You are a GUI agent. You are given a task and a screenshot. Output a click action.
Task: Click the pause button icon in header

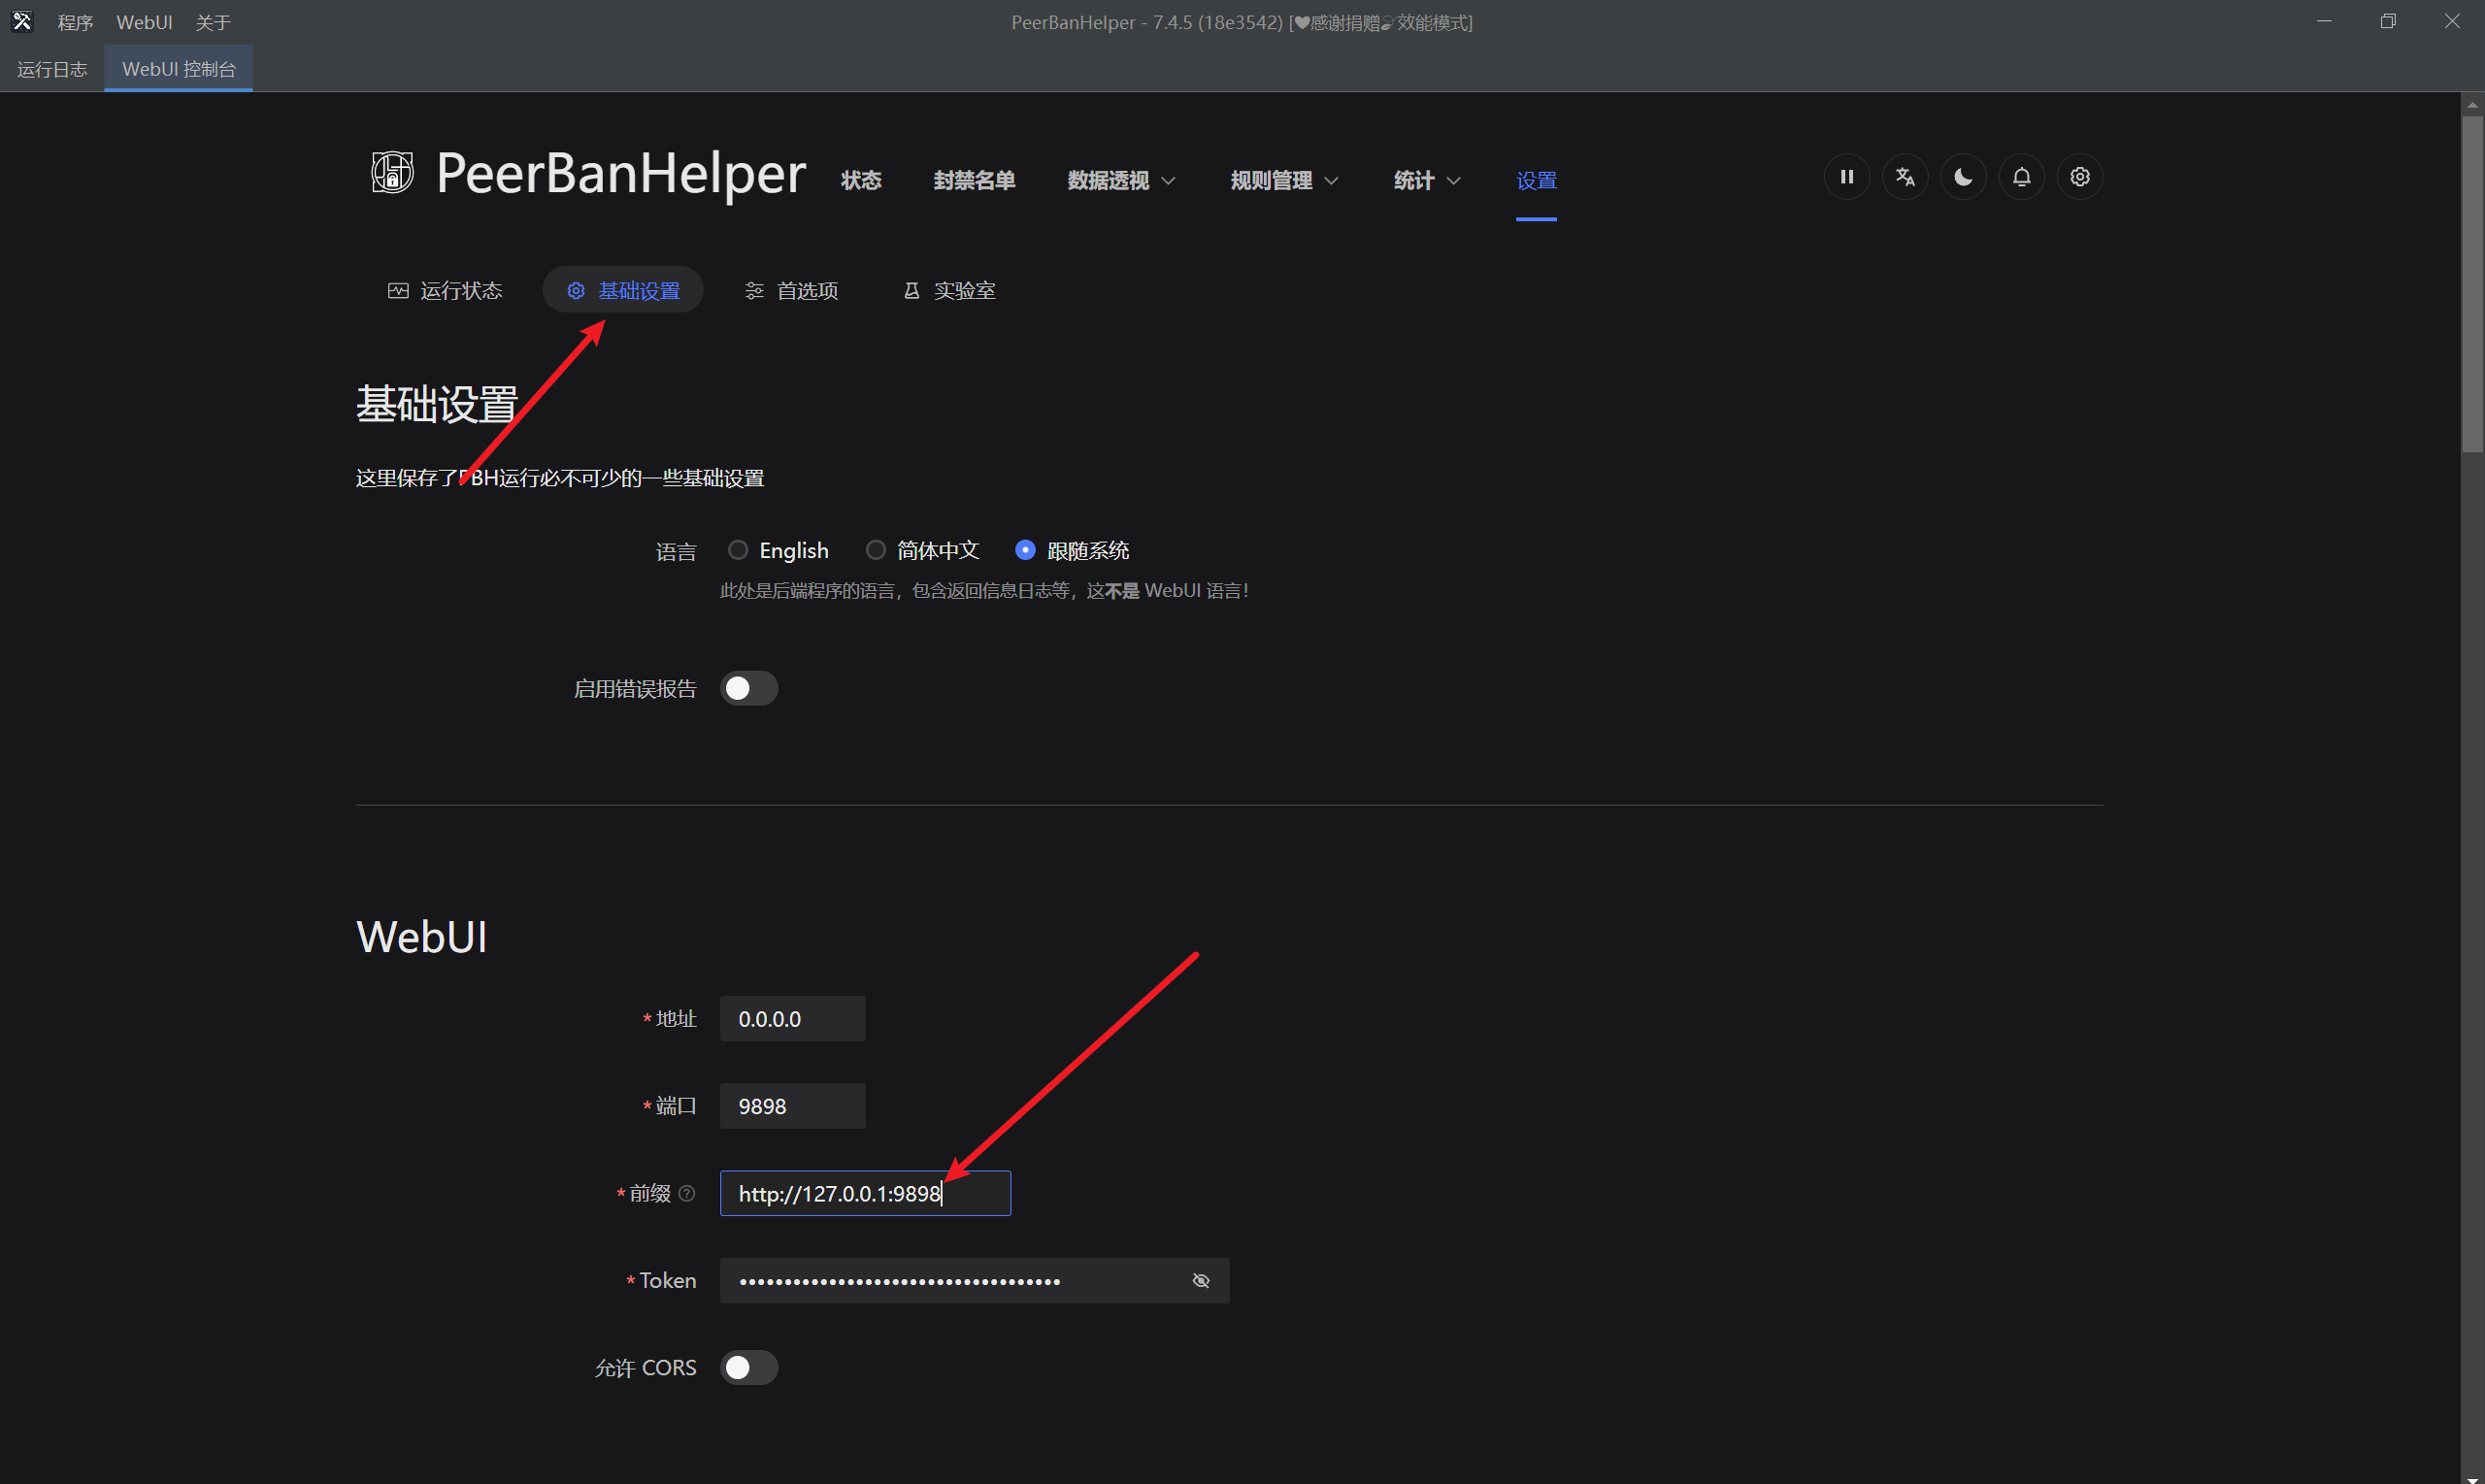tap(1846, 177)
